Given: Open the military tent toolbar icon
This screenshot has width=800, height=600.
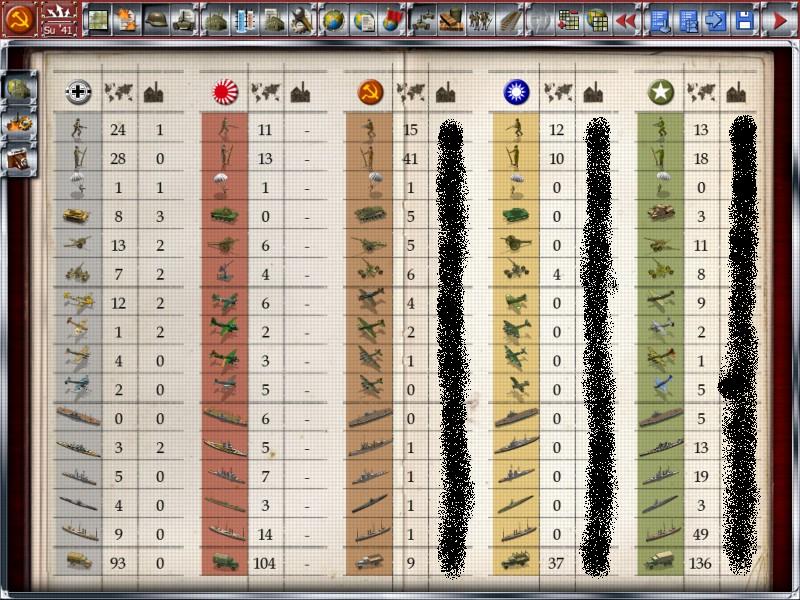Looking at the screenshot, I should [x=215, y=20].
